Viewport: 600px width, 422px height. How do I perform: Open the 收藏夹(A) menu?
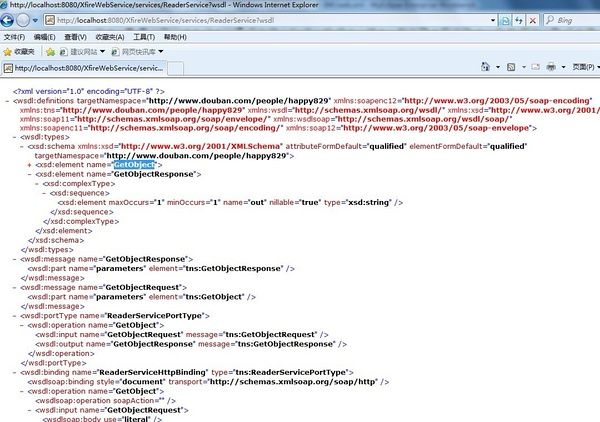[x=110, y=37]
